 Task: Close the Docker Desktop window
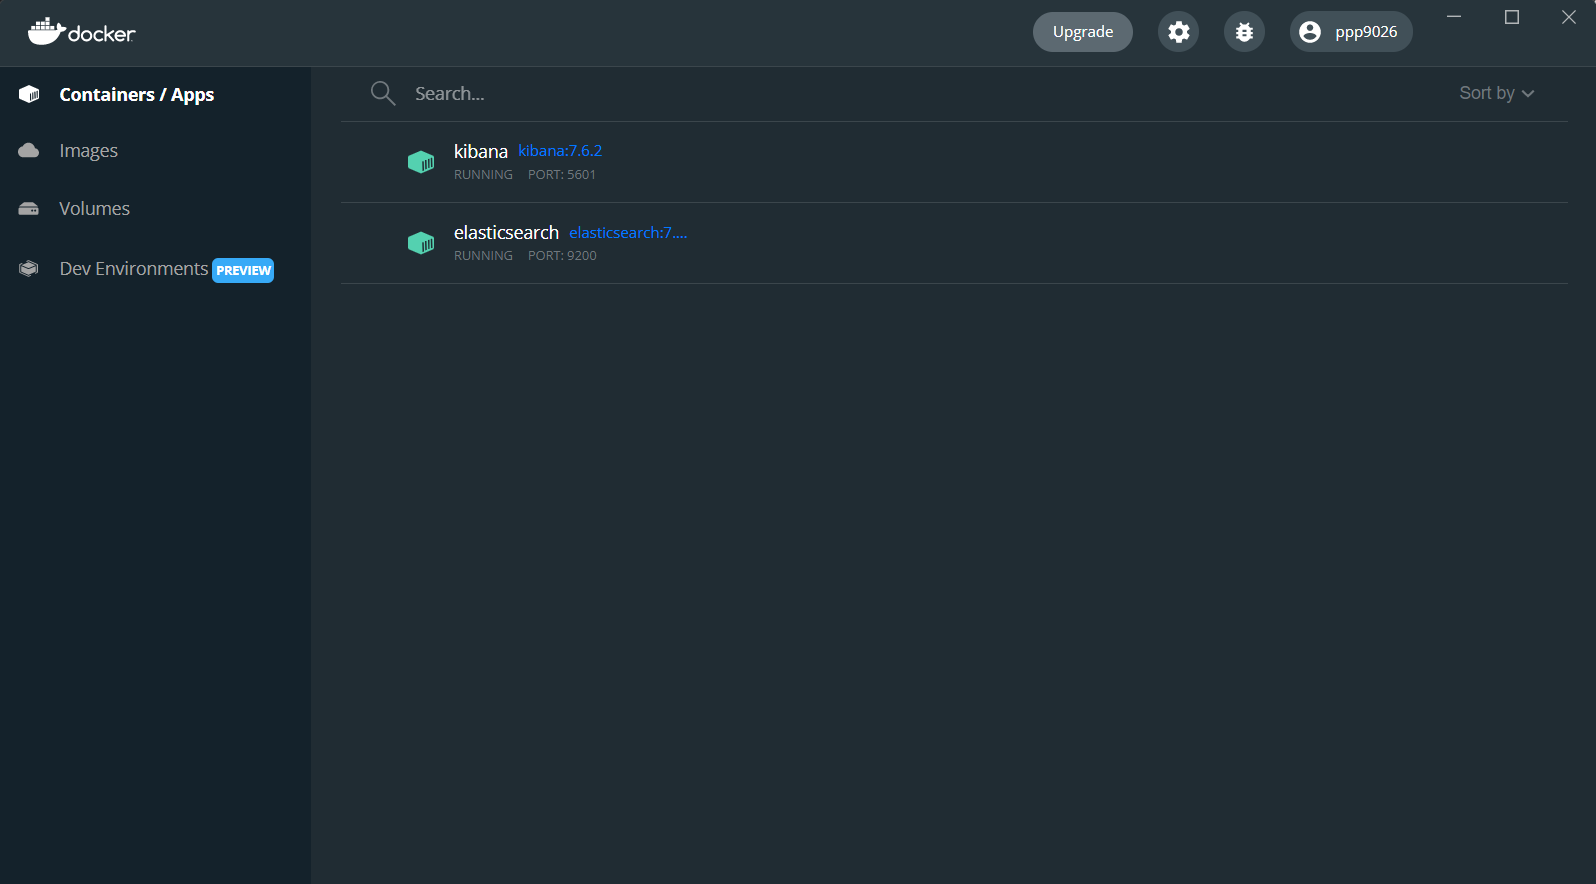(1569, 17)
